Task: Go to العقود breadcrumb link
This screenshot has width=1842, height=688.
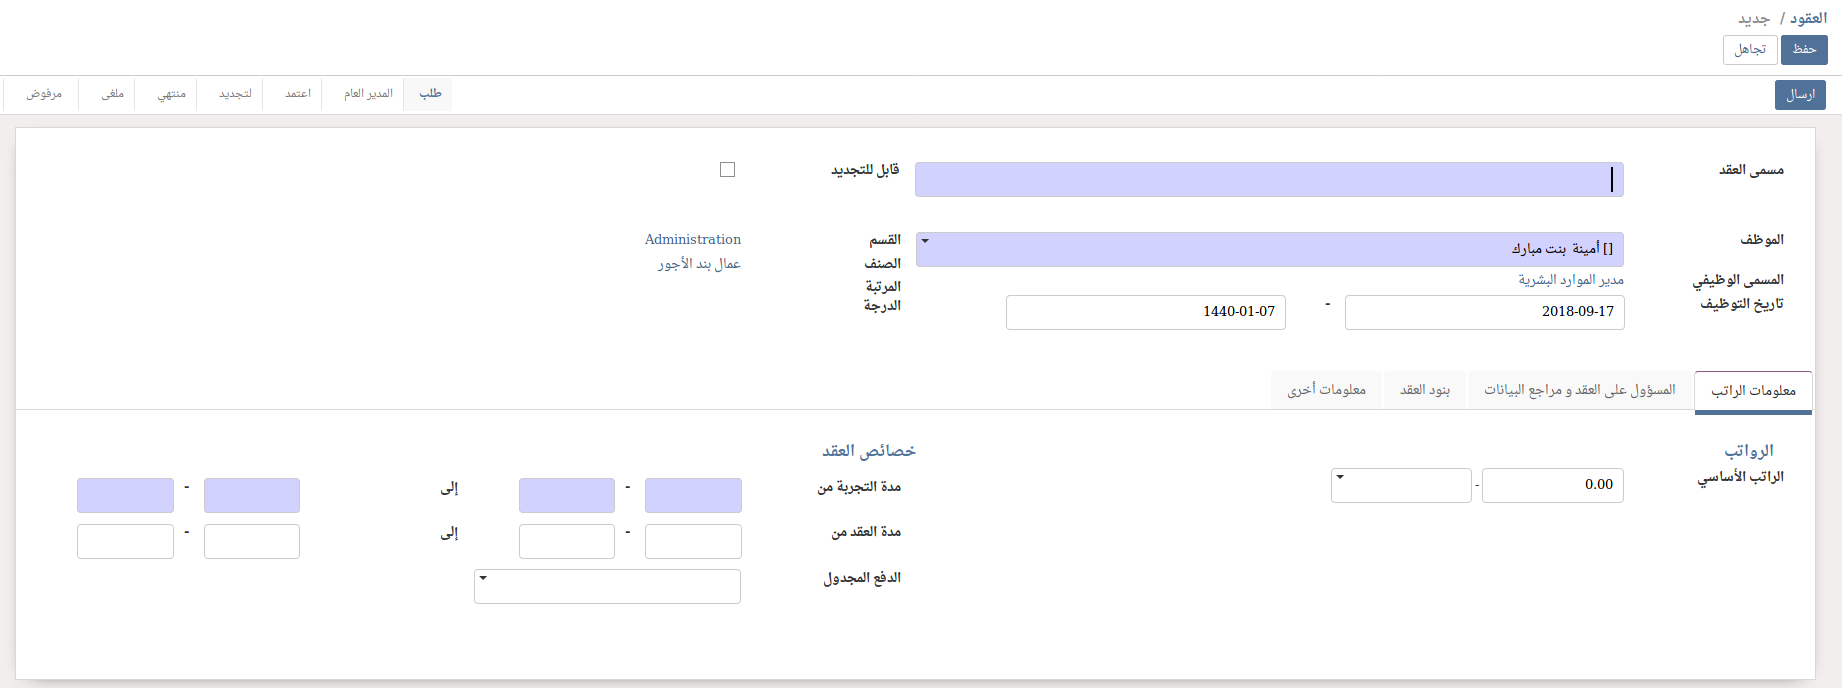Action: pyautogui.click(x=1808, y=19)
